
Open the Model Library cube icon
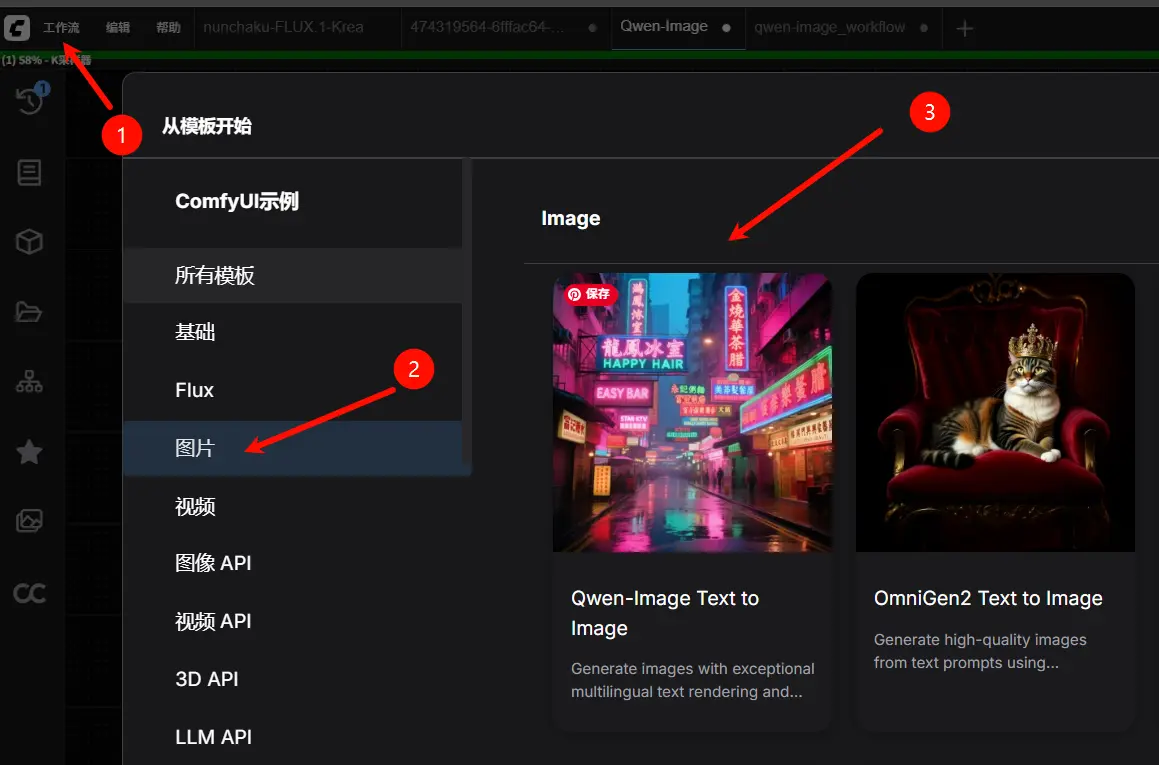tap(28, 240)
